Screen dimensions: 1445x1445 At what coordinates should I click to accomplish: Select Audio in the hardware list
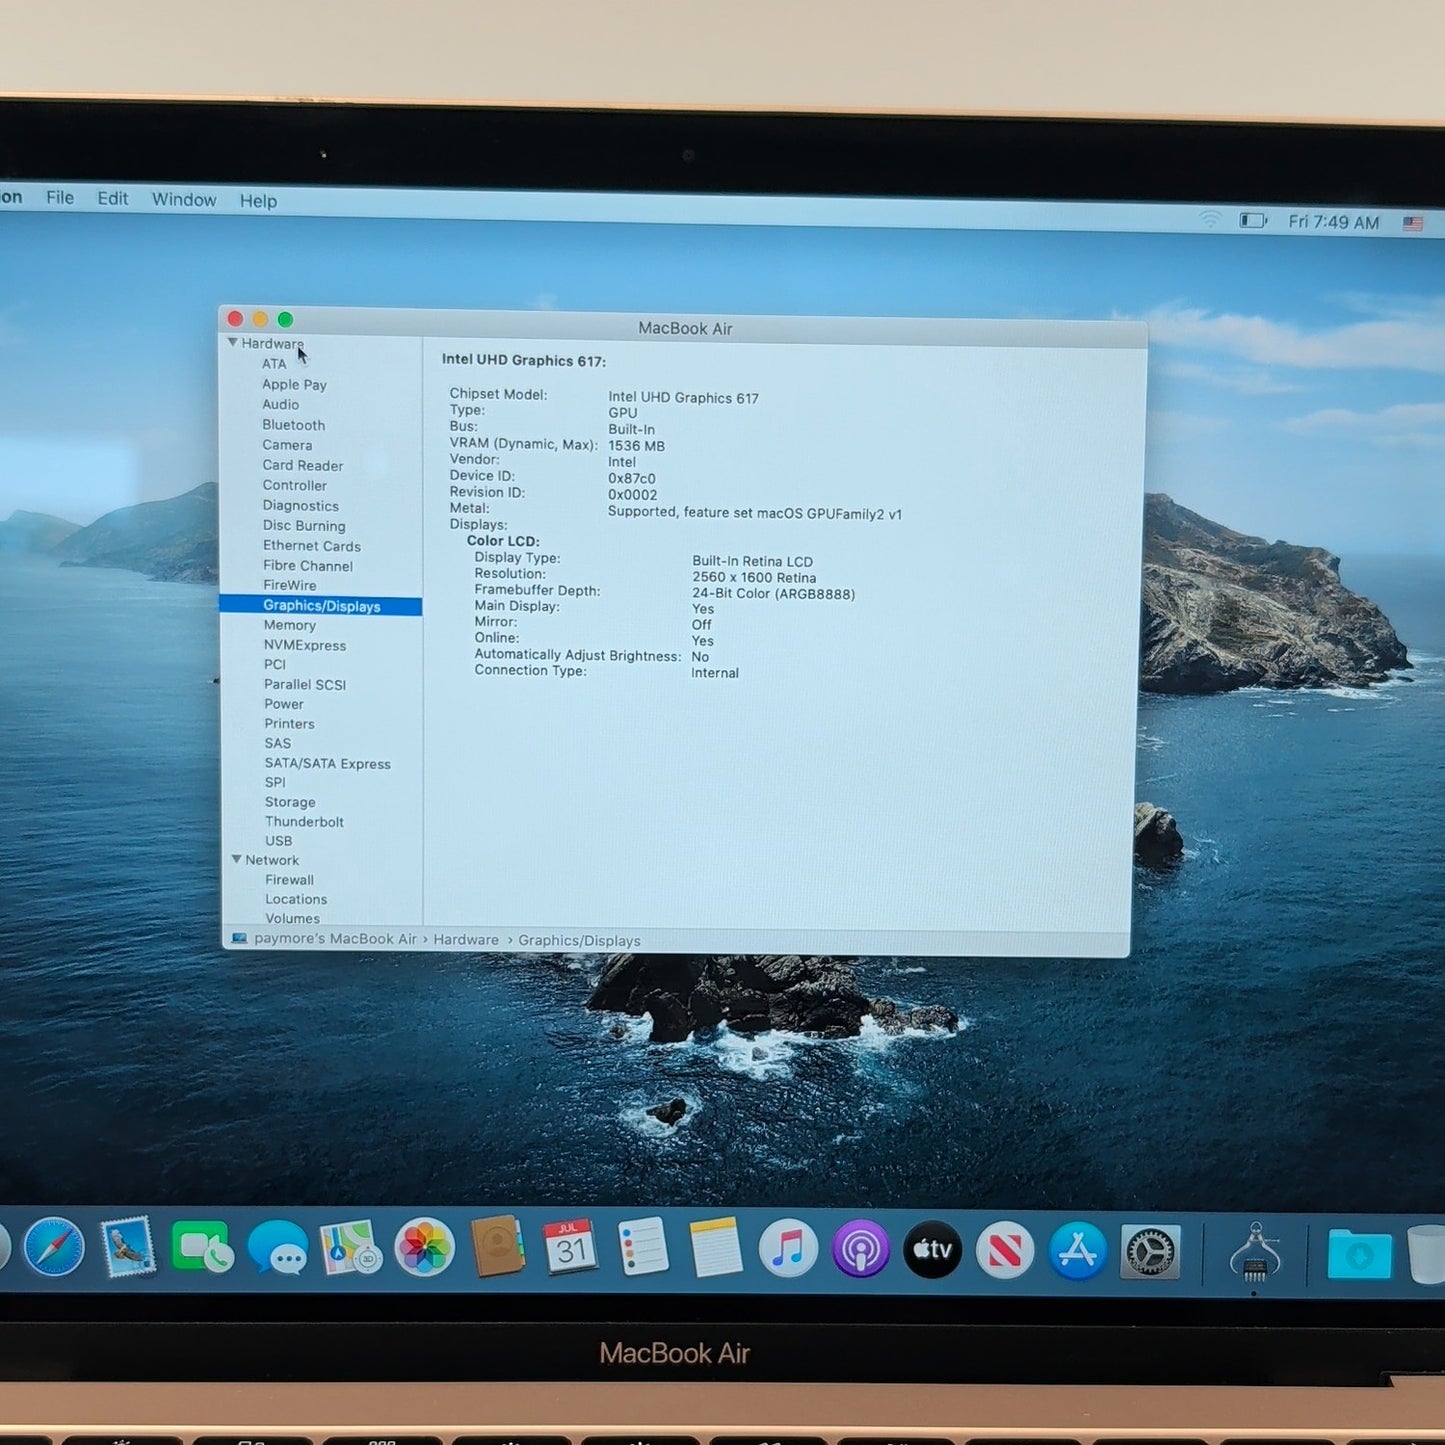[280, 404]
